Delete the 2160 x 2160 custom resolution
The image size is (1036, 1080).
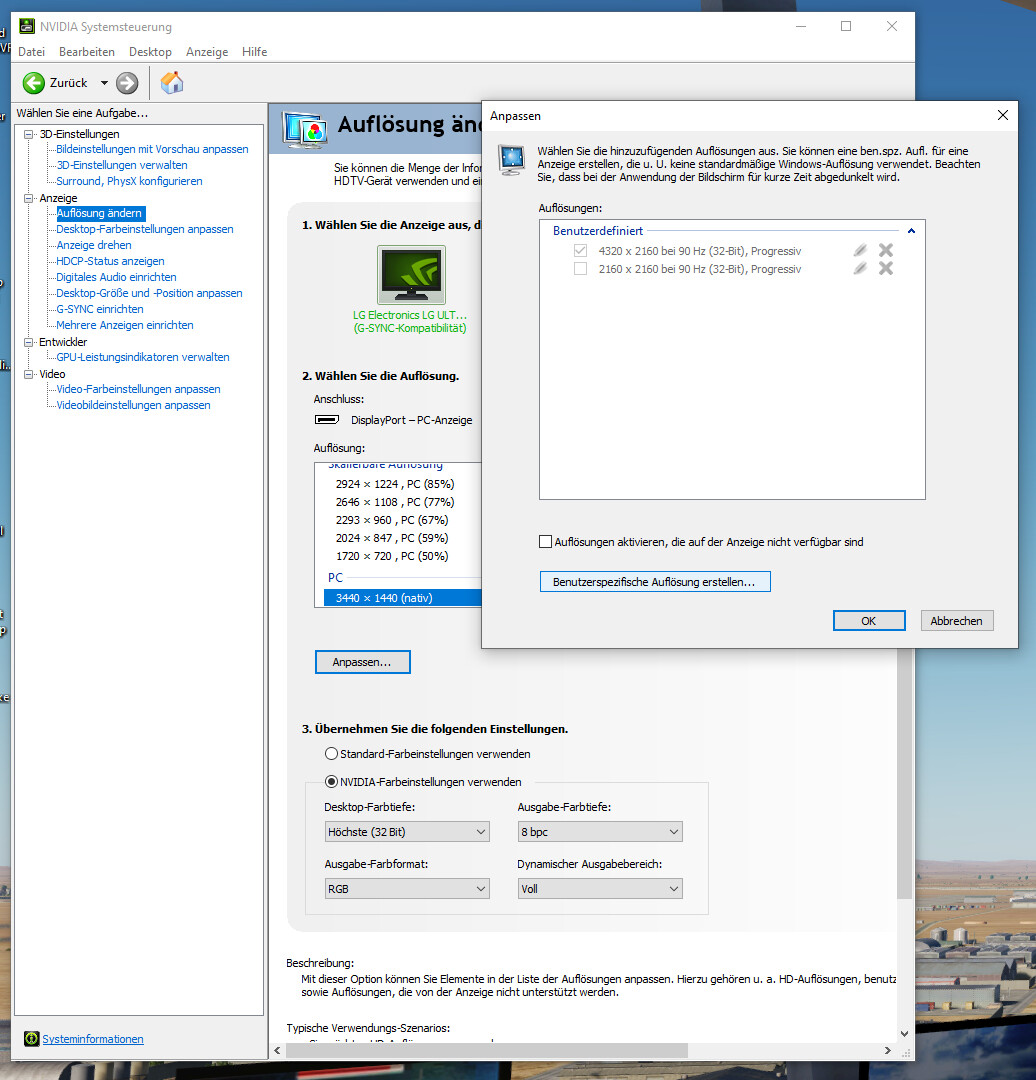pos(886,269)
